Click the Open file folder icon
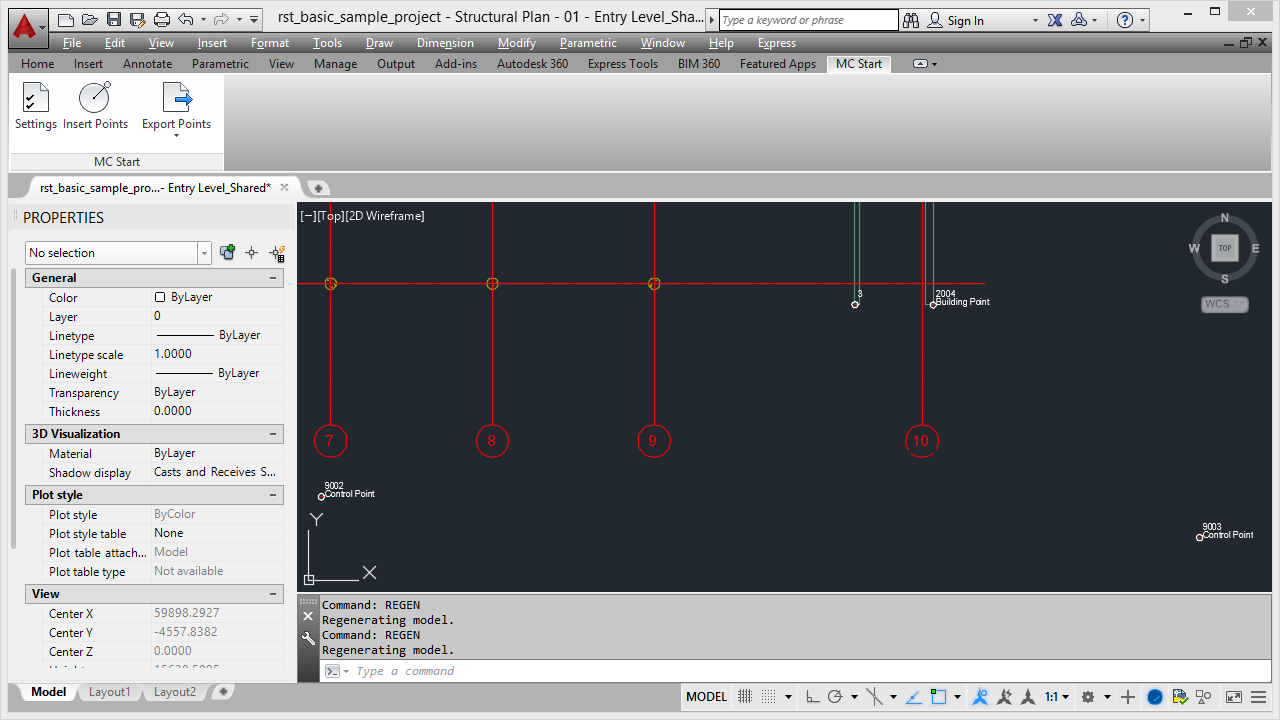 tap(90, 19)
